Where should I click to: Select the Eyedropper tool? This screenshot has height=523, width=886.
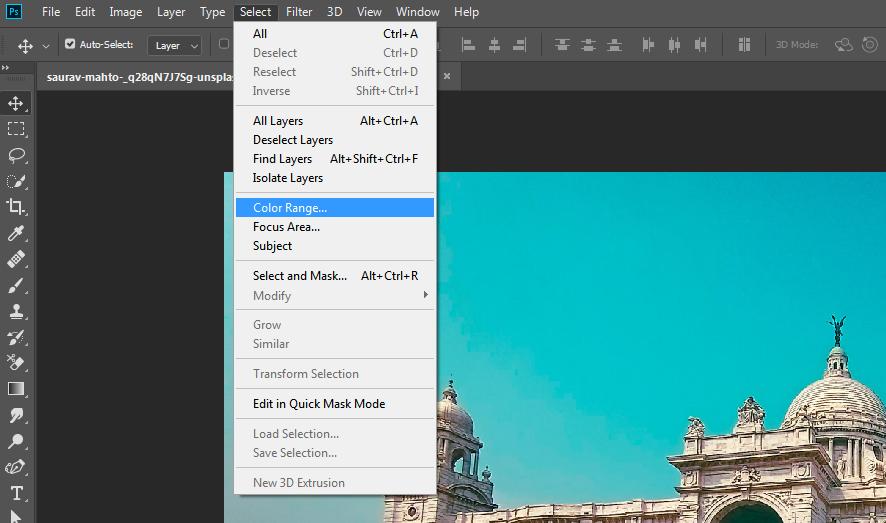point(16,233)
